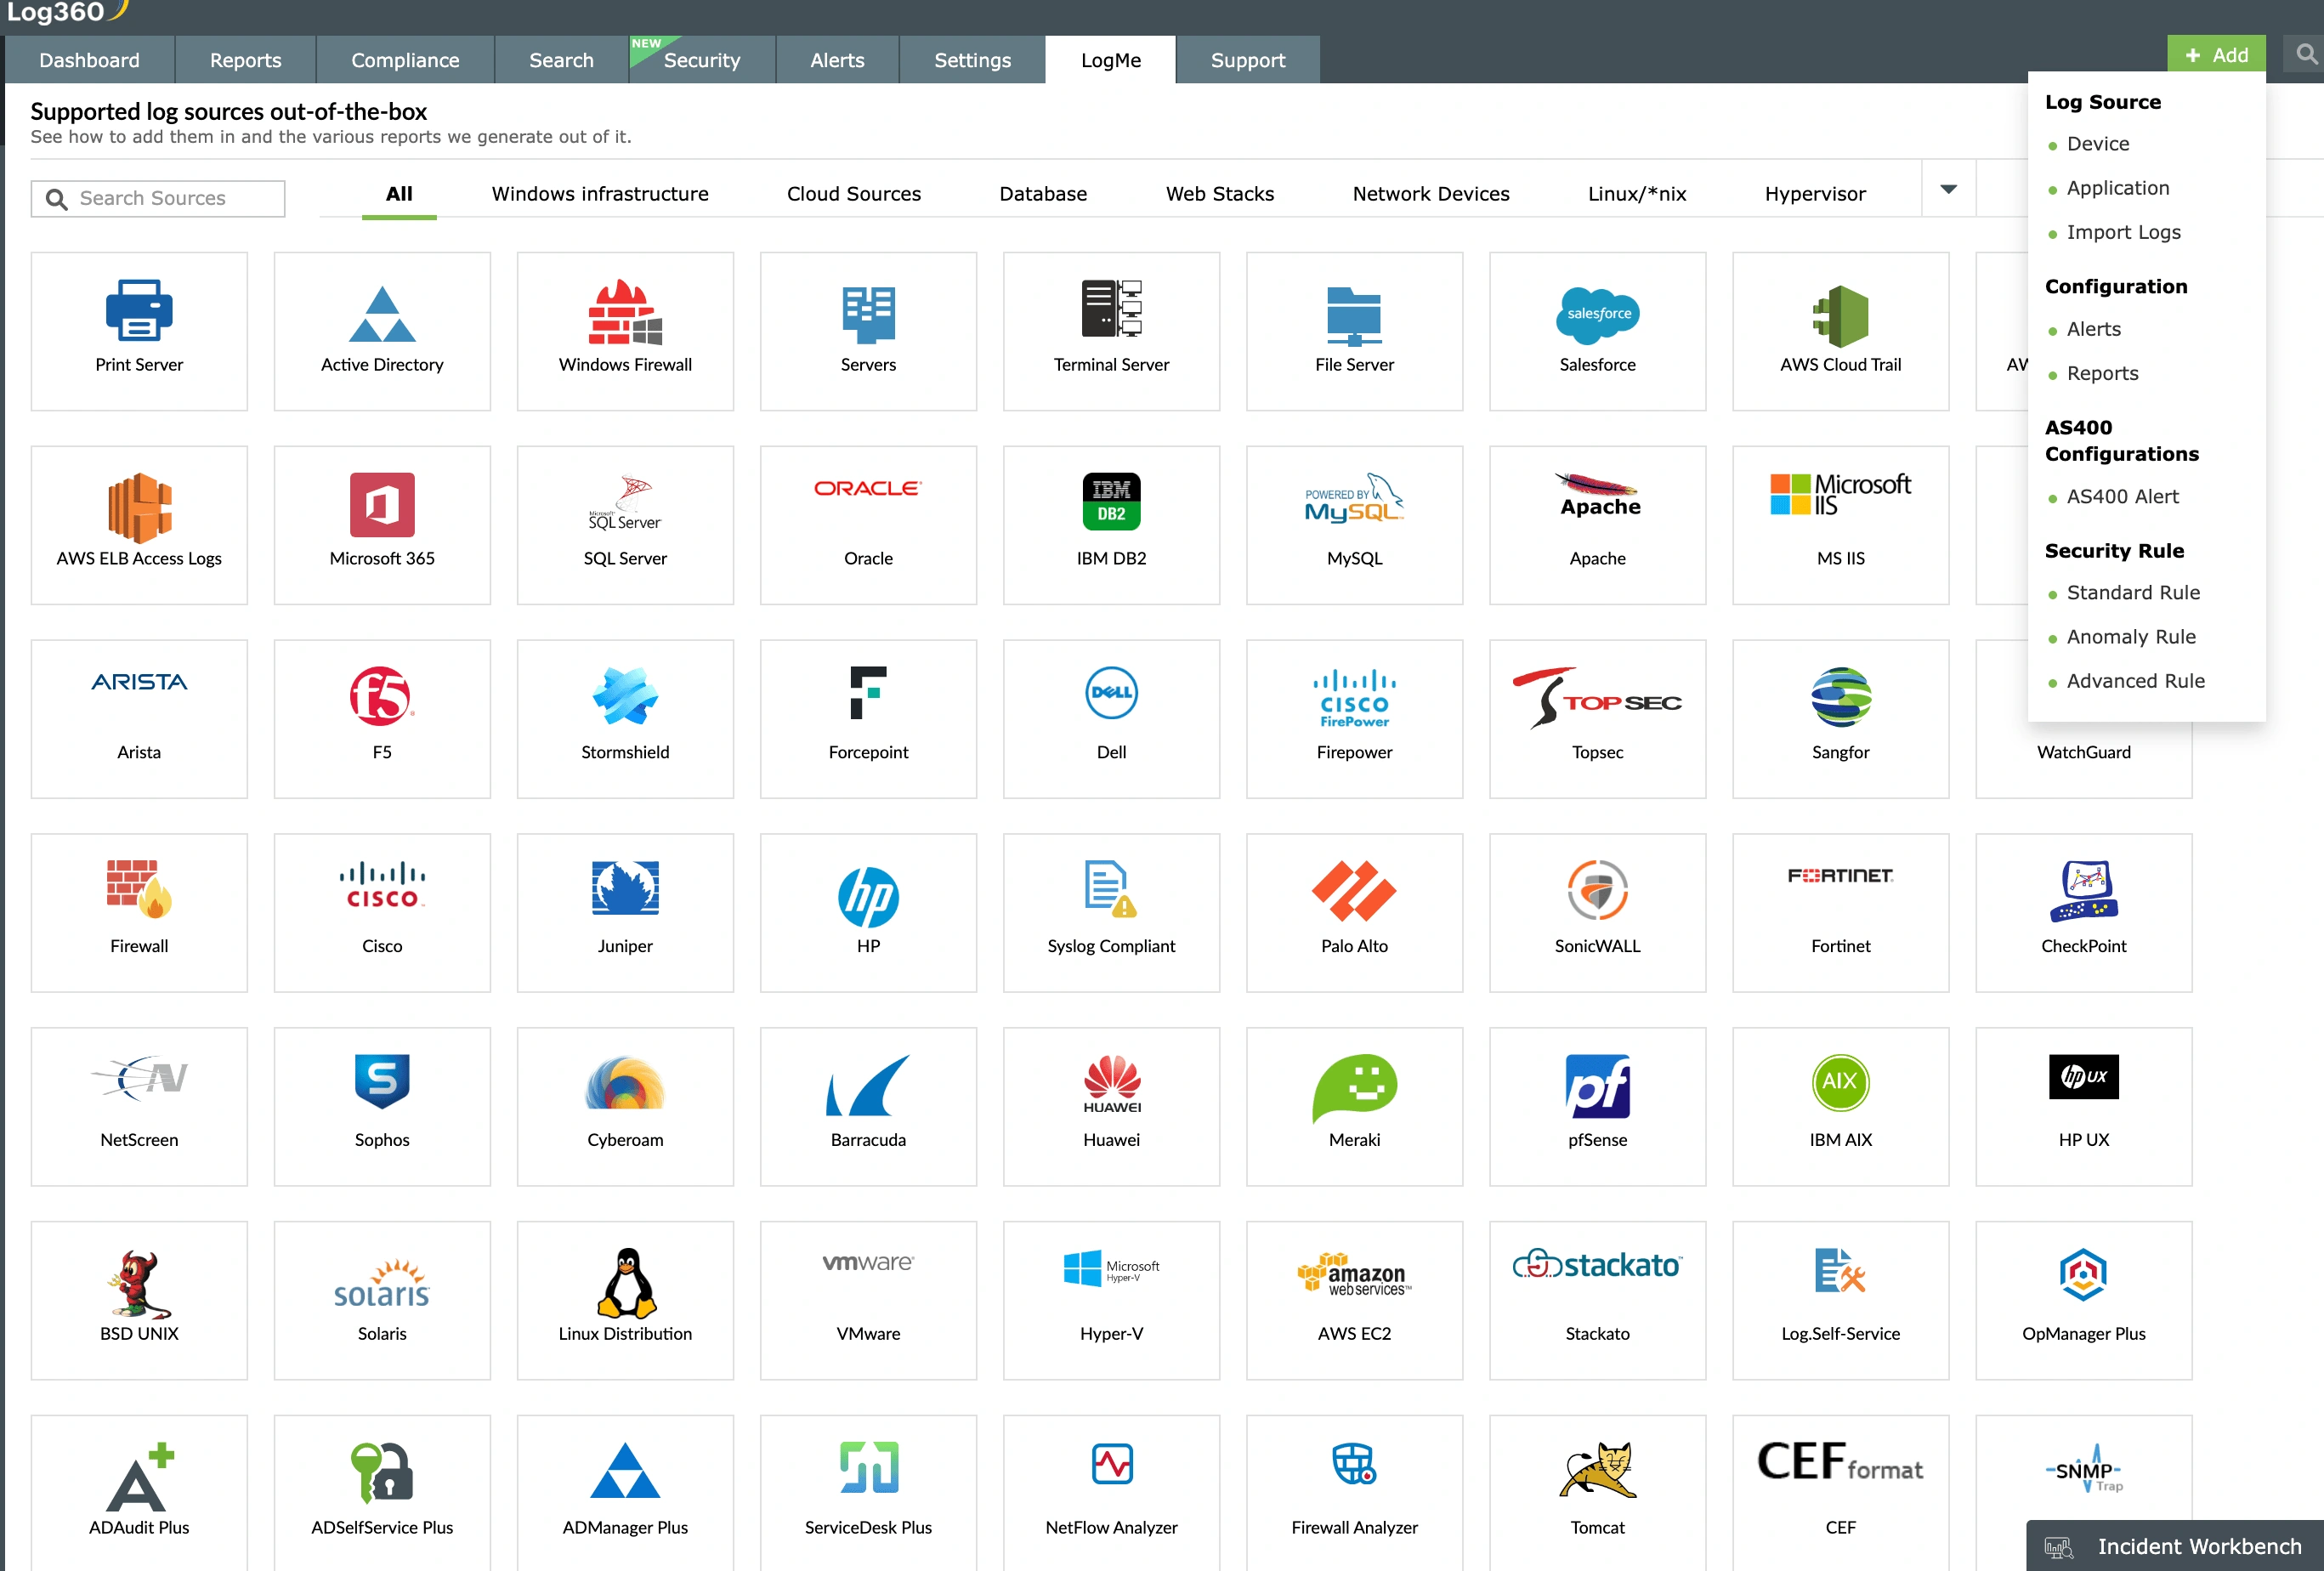Switch to the Settings tab
2324x1571 pixels.
pos(972,60)
